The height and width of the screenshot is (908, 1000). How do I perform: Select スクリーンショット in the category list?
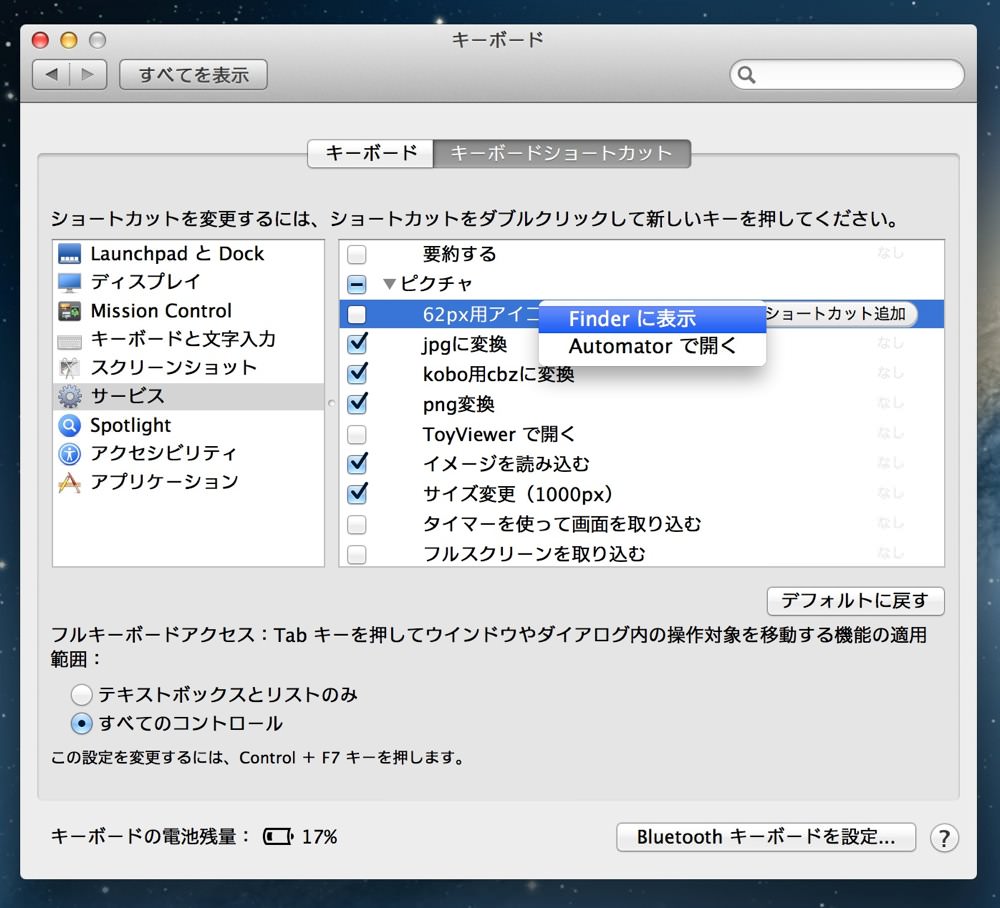(188, 368)
